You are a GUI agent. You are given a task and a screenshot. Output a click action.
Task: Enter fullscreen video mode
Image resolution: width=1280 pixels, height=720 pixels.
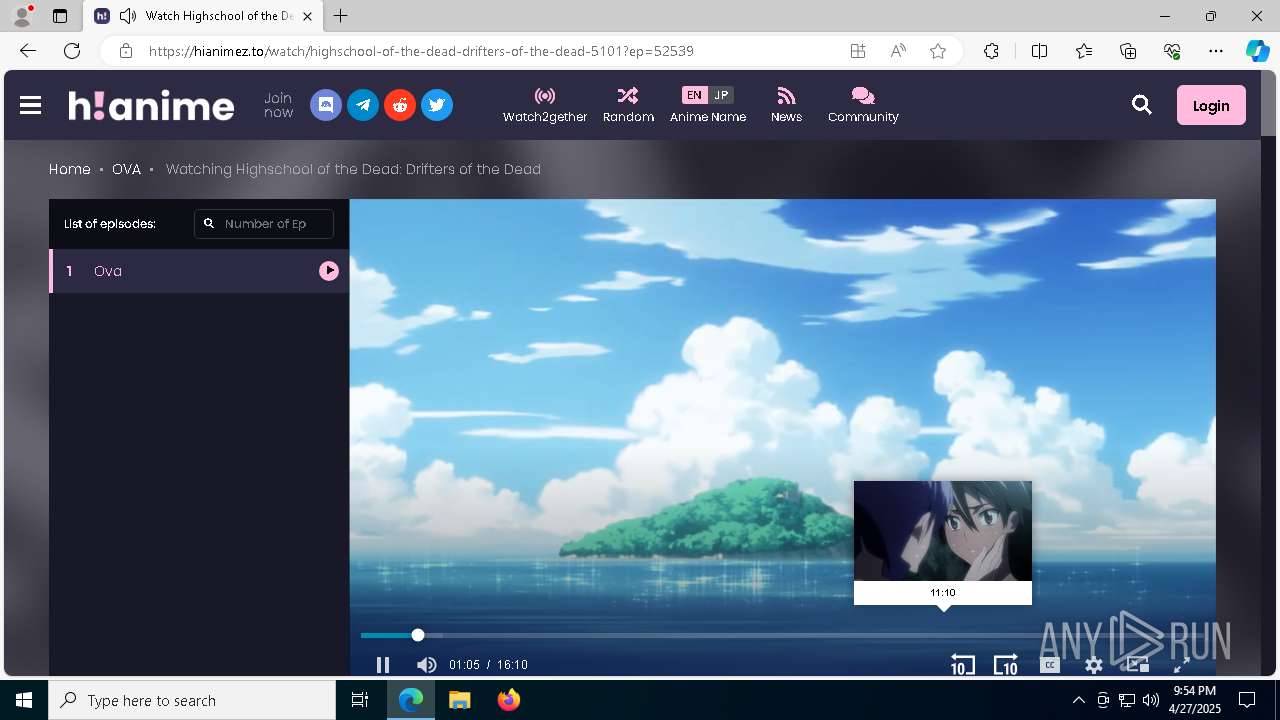(1181, 665)
